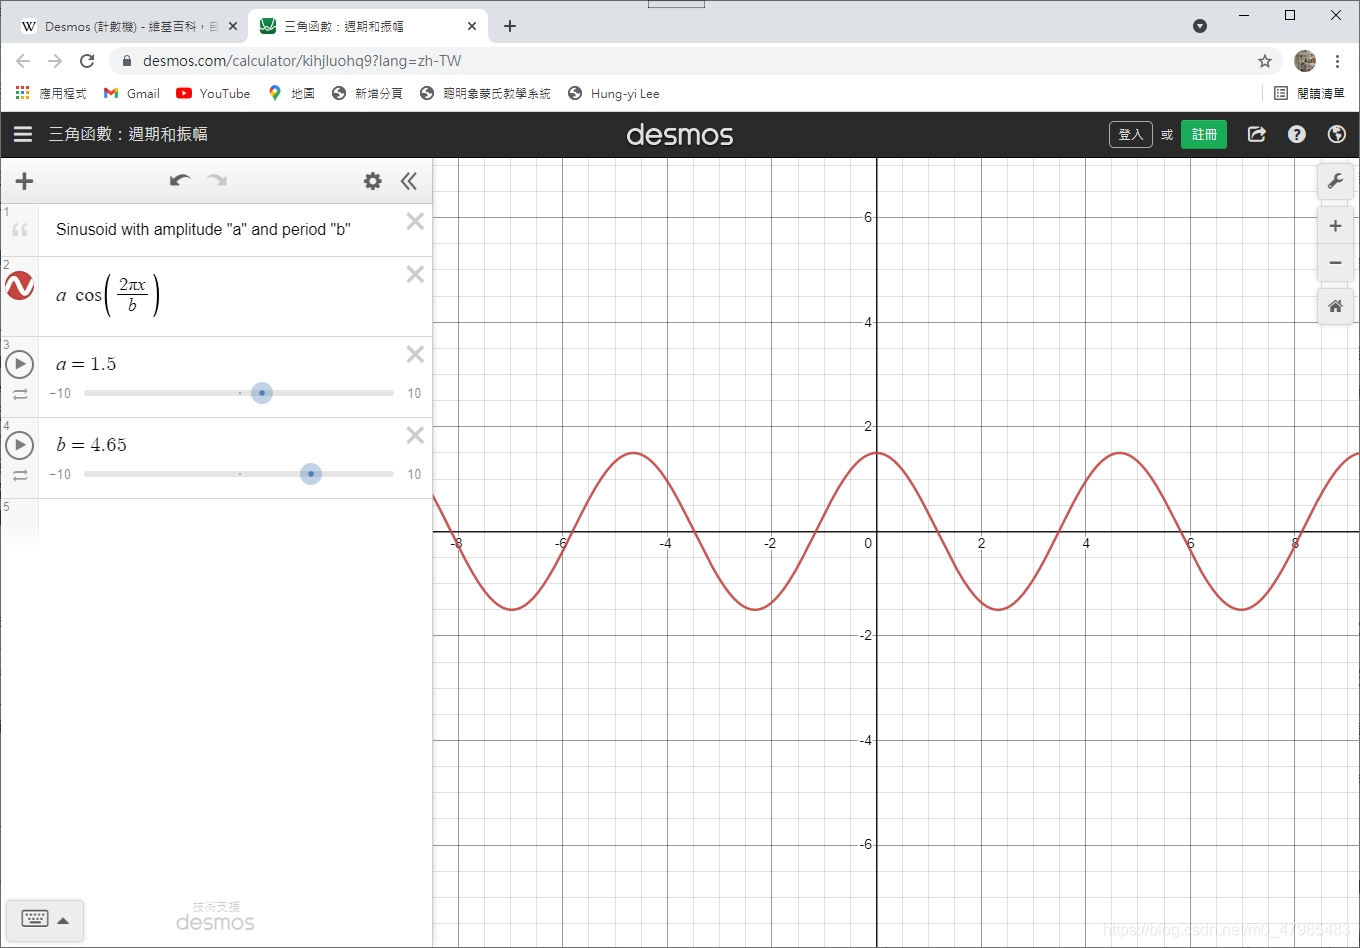Delete the a = 1.5 expression
Viewport: 1360px width, 948px height.
[x=415, y=354]
